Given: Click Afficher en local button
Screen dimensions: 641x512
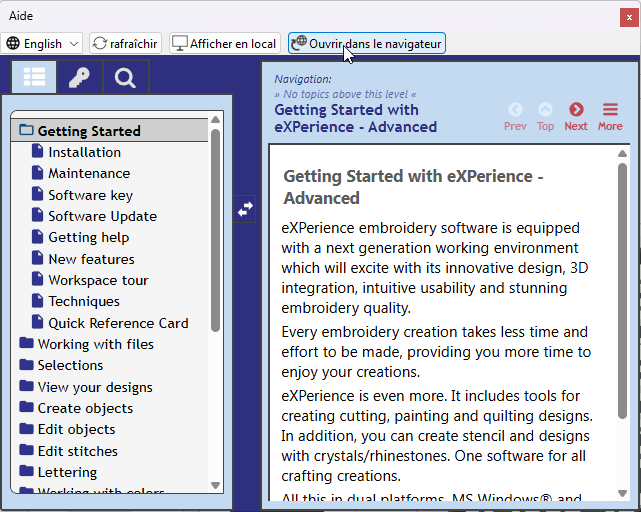Looking at the screenshot, I should point(224,43).
